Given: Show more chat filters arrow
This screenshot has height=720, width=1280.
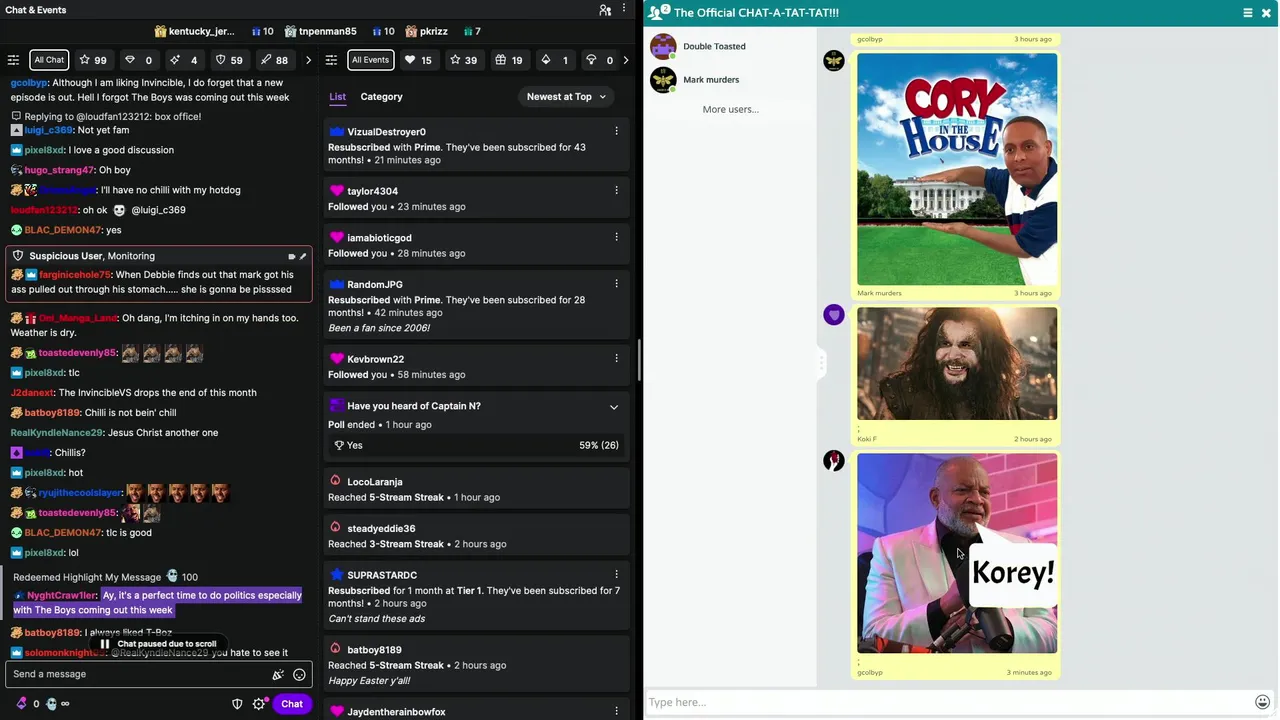Looking at the screenshot, I should tap(308, 60).
